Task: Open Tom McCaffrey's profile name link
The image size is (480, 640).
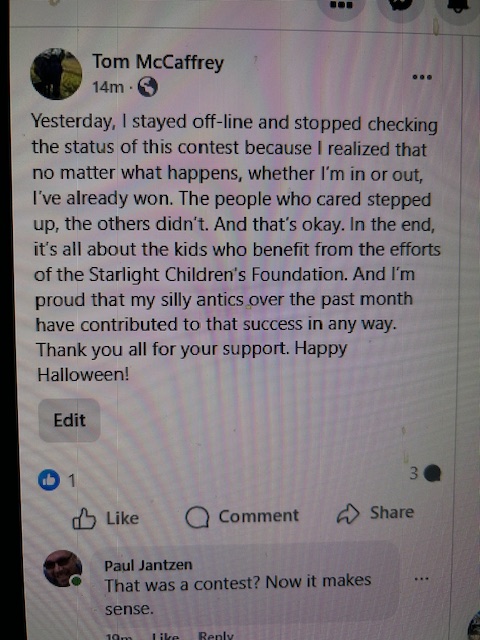Action: pos(158,62)
